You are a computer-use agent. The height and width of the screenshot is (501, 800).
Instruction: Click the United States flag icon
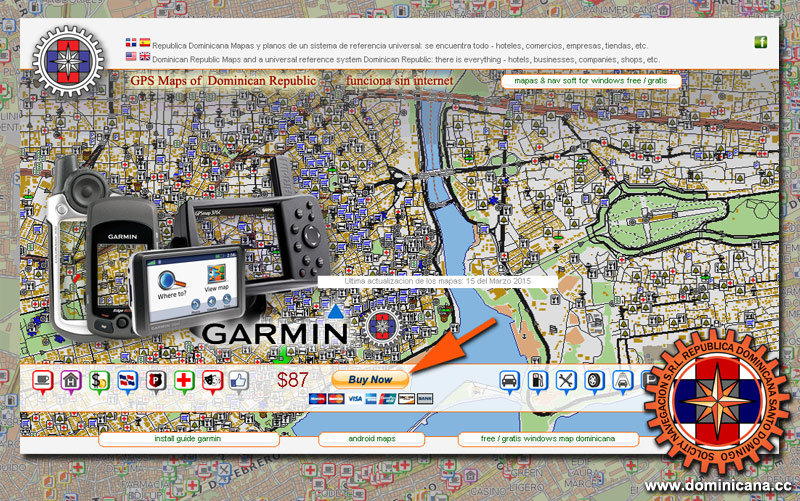tap(131, 56)
